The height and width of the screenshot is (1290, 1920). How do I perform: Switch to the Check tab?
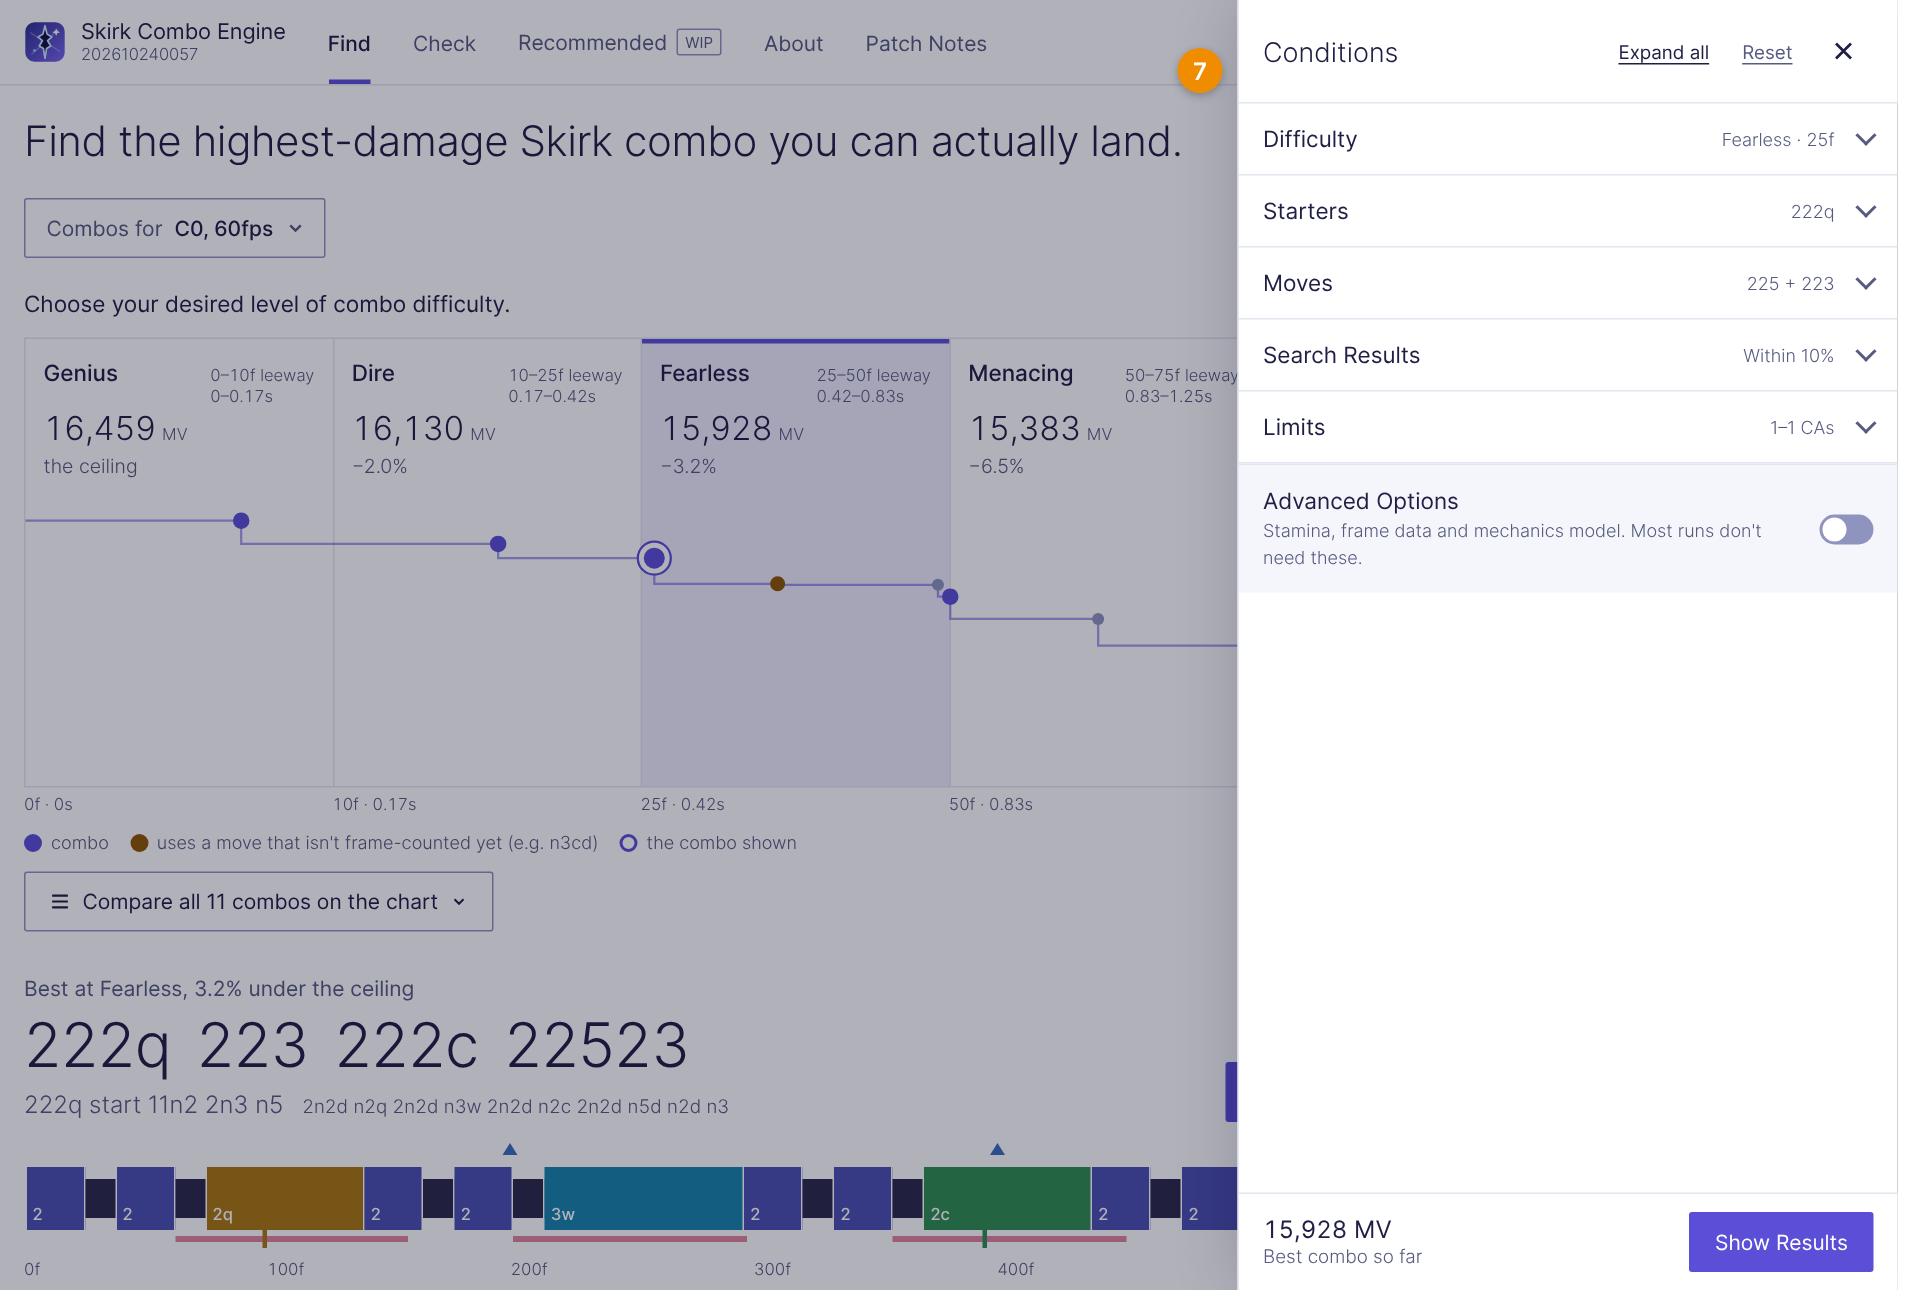click(x=444, y=44)
